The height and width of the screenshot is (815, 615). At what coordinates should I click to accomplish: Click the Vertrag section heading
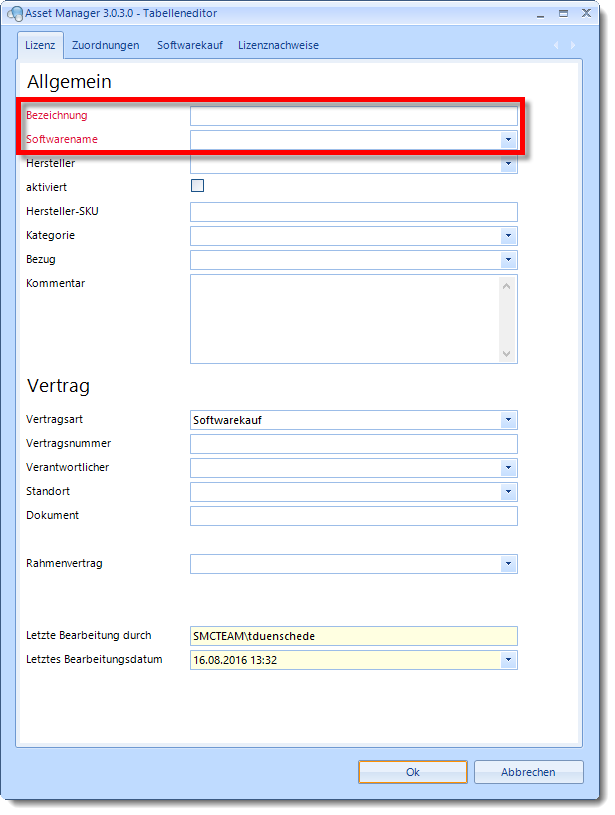coord(58,386)
